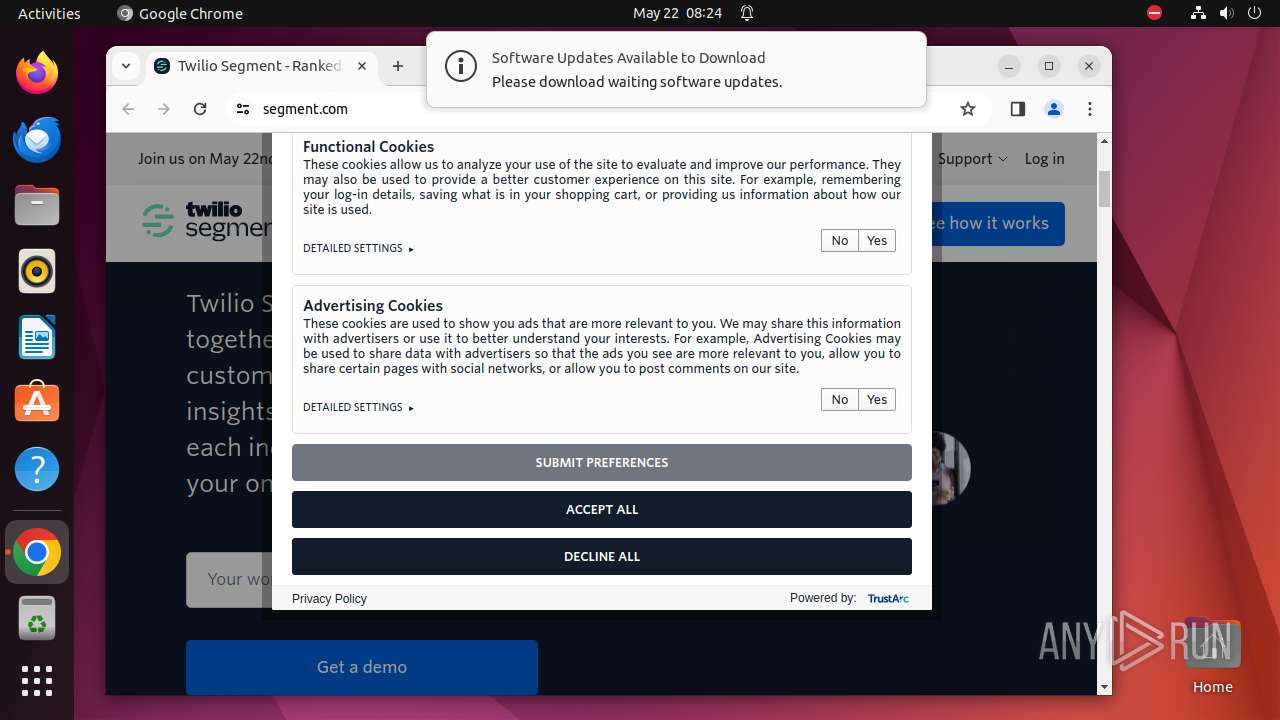Image resolution: width=1280 pixels, height=720 pixels.
Task: Click Software Updates Available notification
Action: tap(676, 69)
